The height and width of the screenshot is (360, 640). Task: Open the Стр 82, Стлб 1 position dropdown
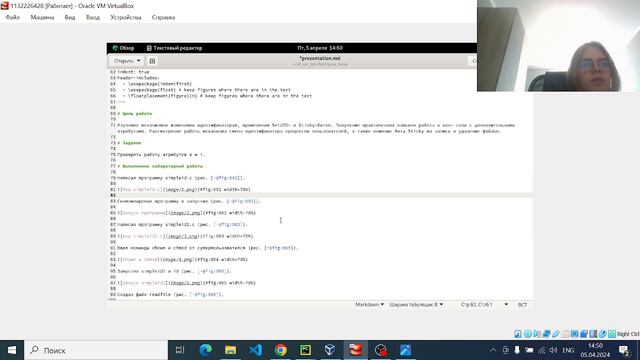(484, 304)
